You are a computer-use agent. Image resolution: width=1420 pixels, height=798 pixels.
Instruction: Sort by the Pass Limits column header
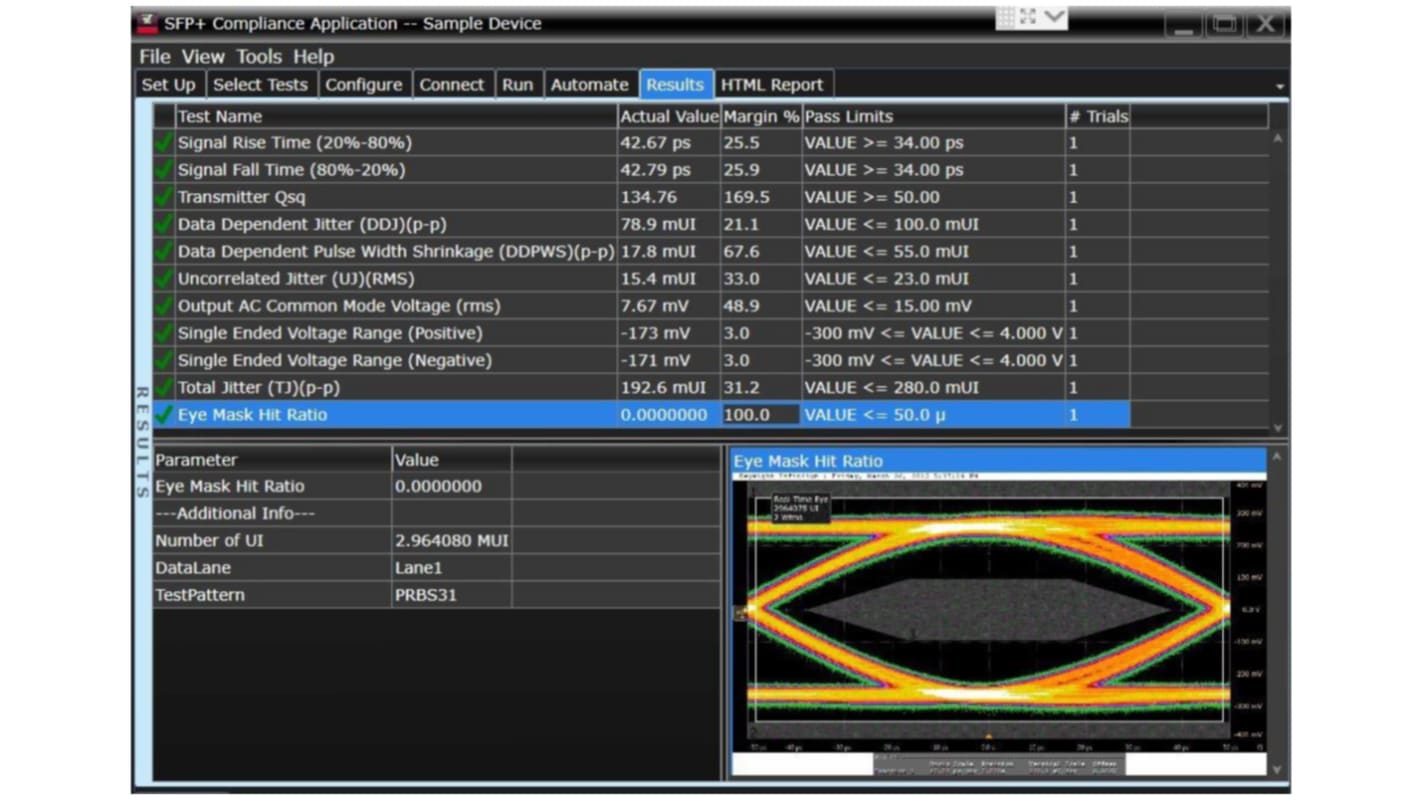tap(934, 116)
